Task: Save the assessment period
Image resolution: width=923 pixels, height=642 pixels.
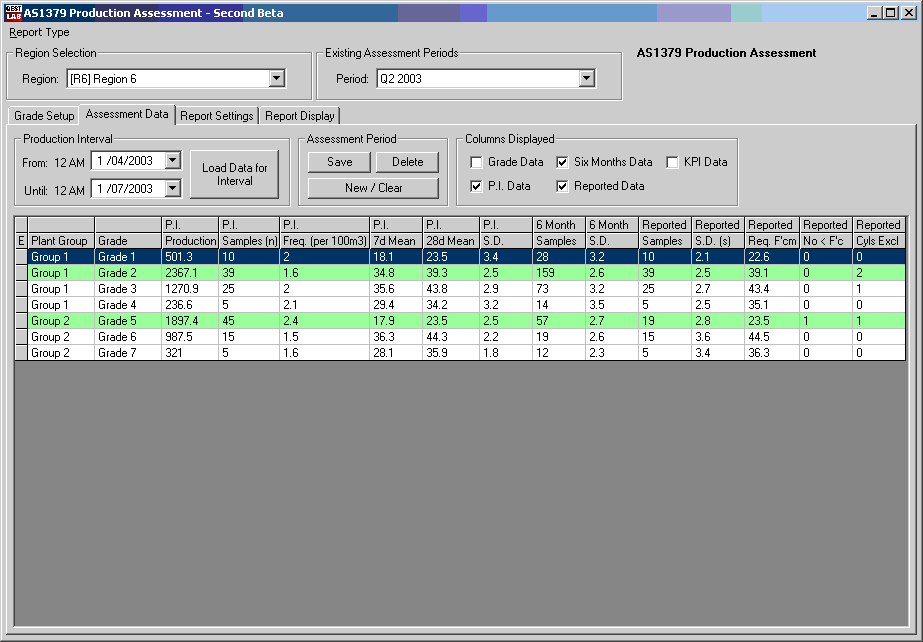Action: click(x=339, y=162)
